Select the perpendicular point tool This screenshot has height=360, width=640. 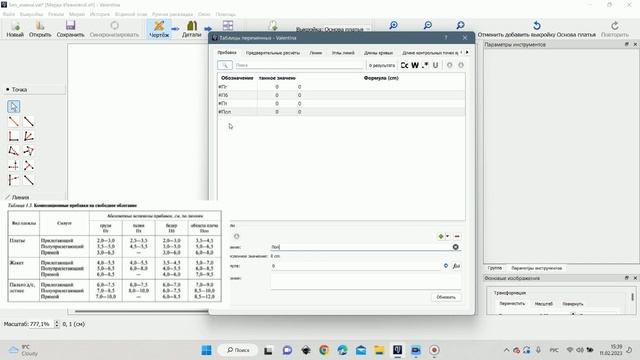tap(13, 180)
